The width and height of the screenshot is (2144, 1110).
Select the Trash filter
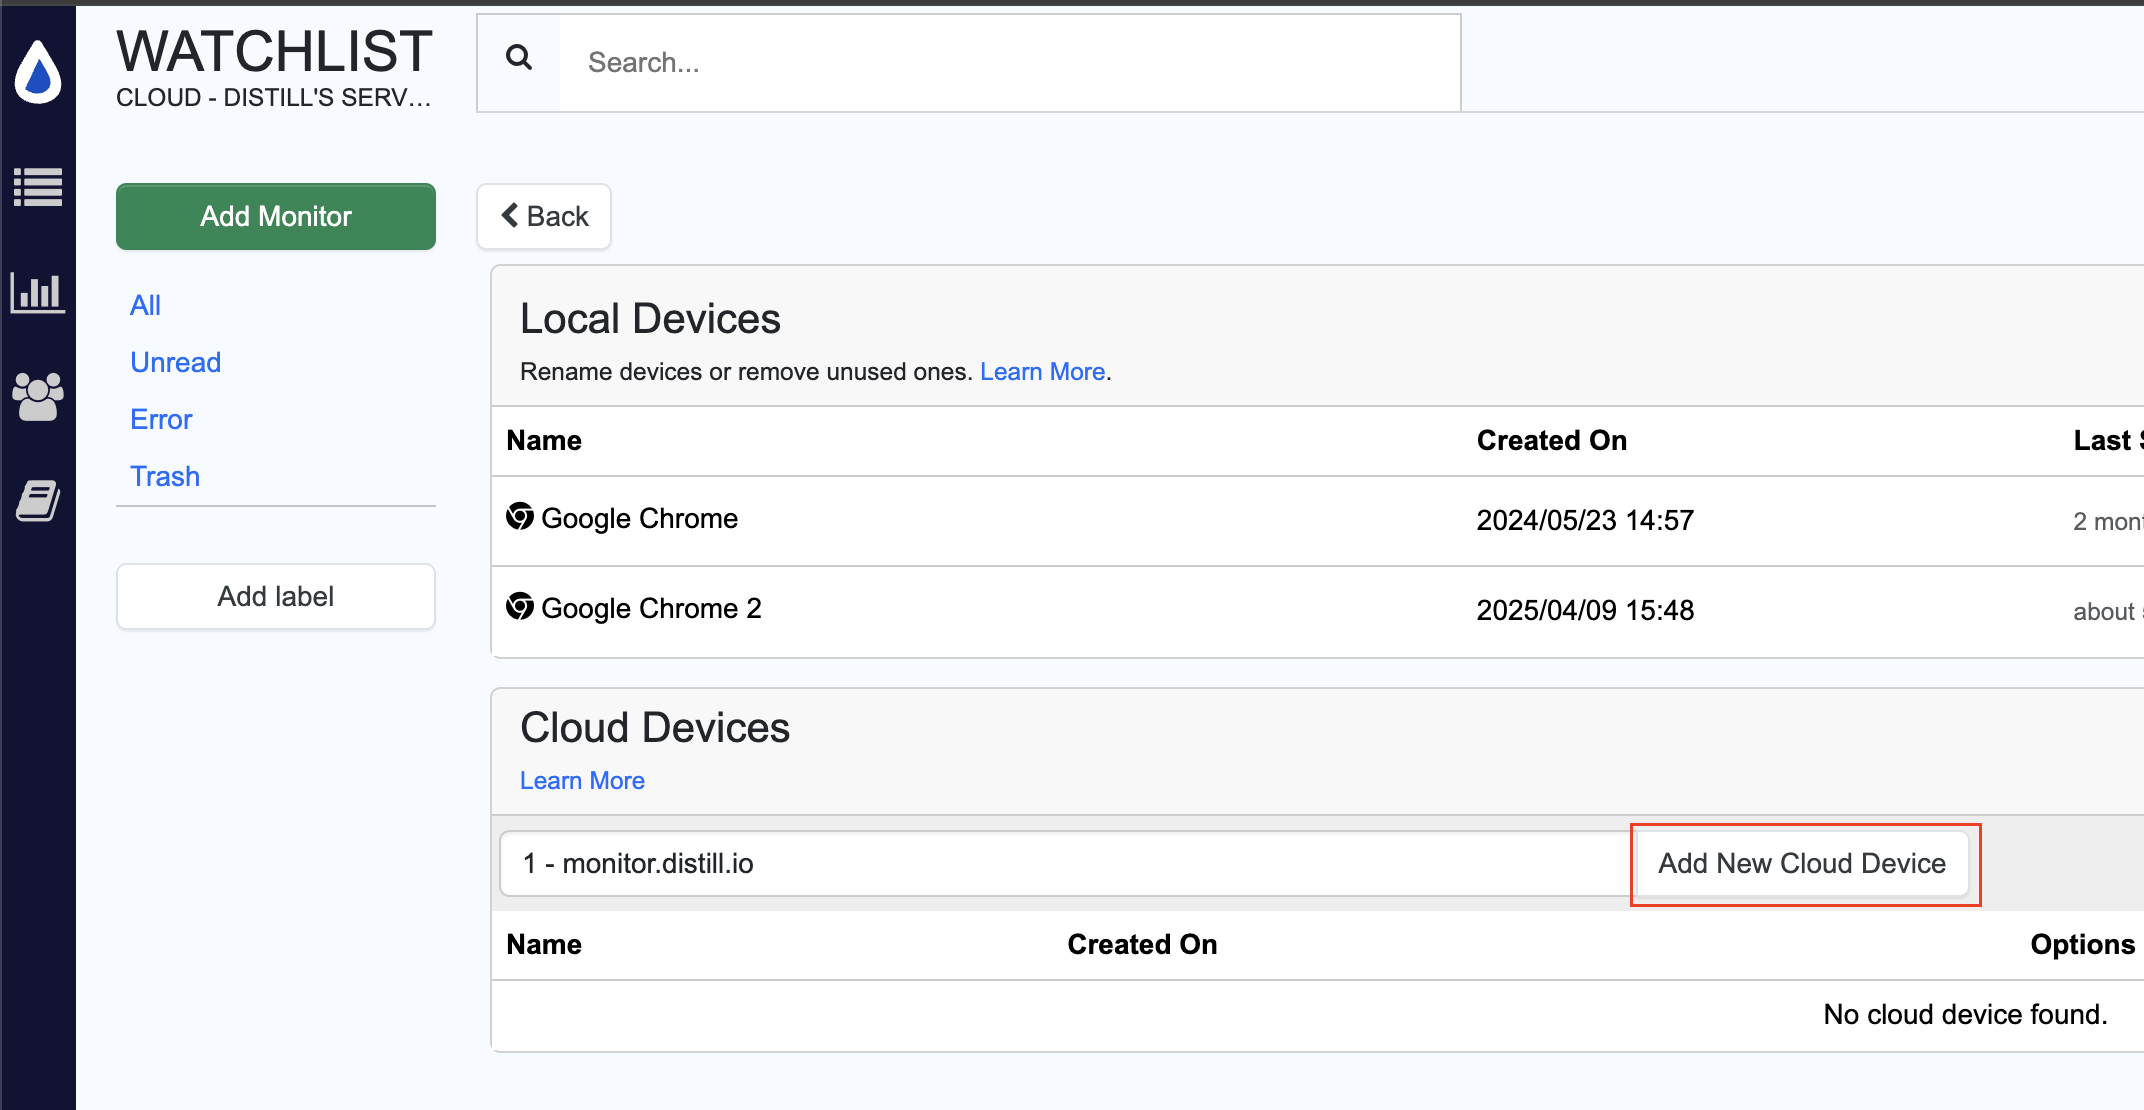point(164,476)
